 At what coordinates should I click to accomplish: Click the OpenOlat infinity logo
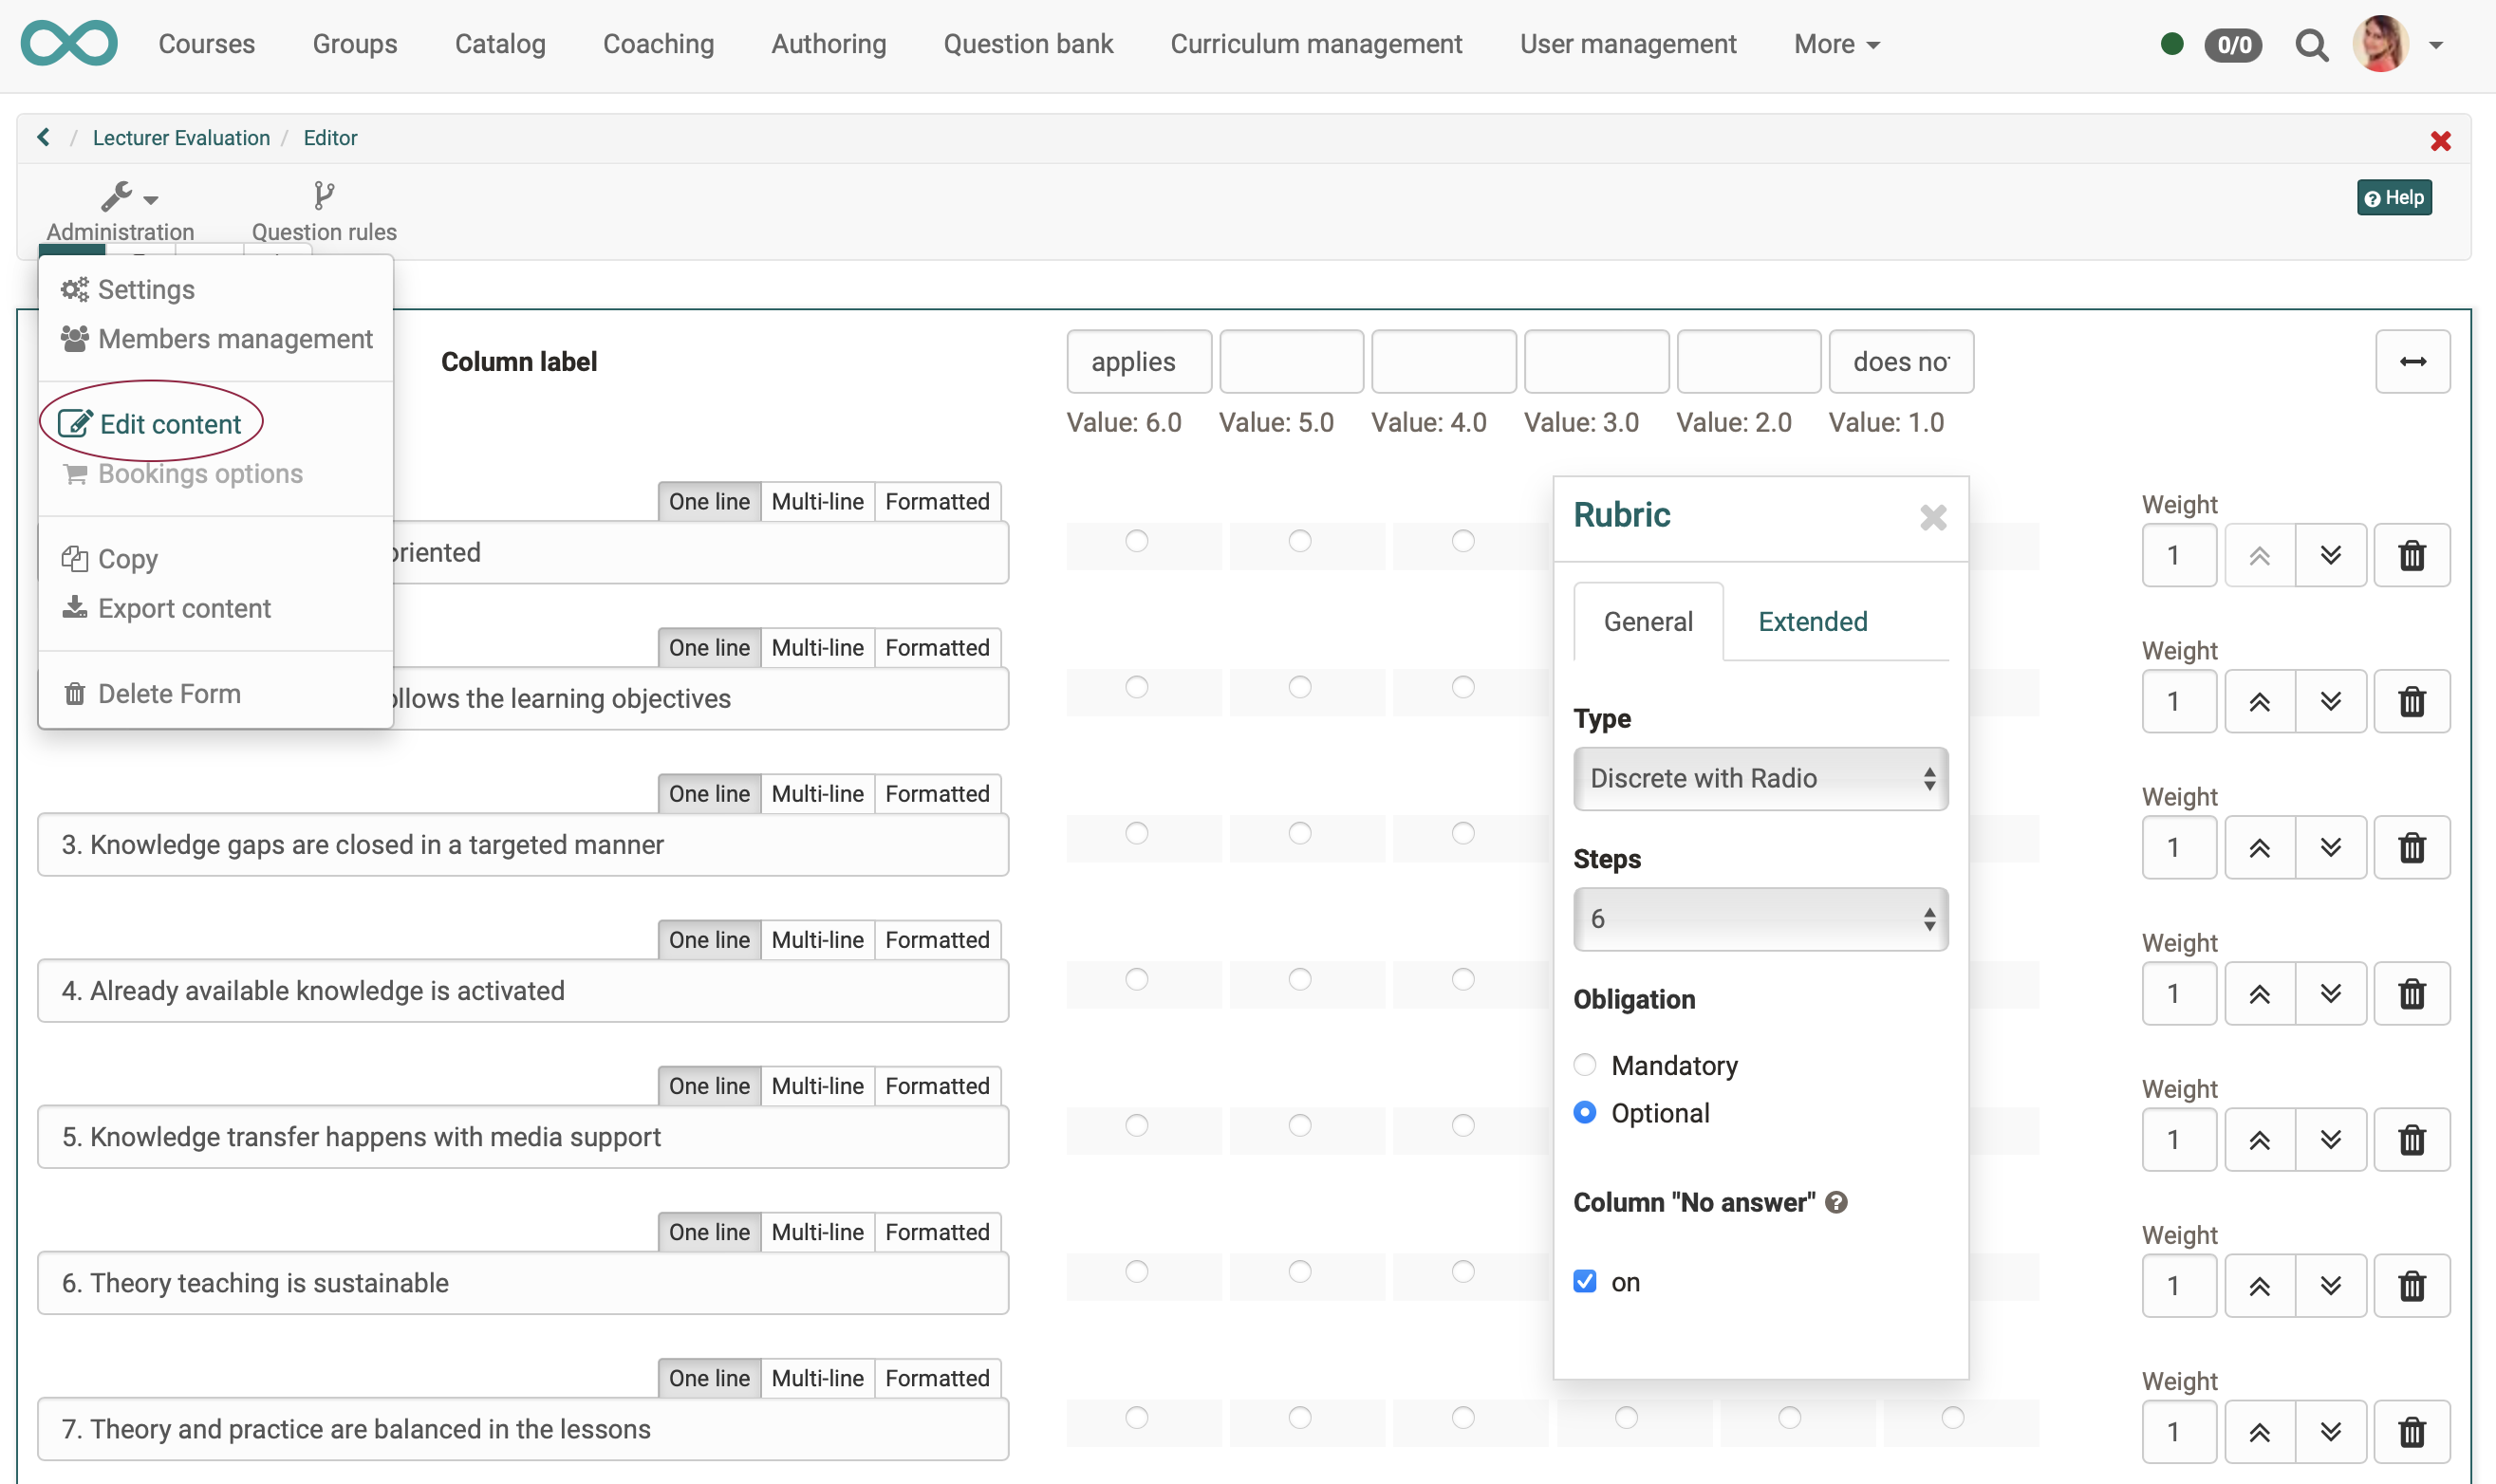point(69,44)
